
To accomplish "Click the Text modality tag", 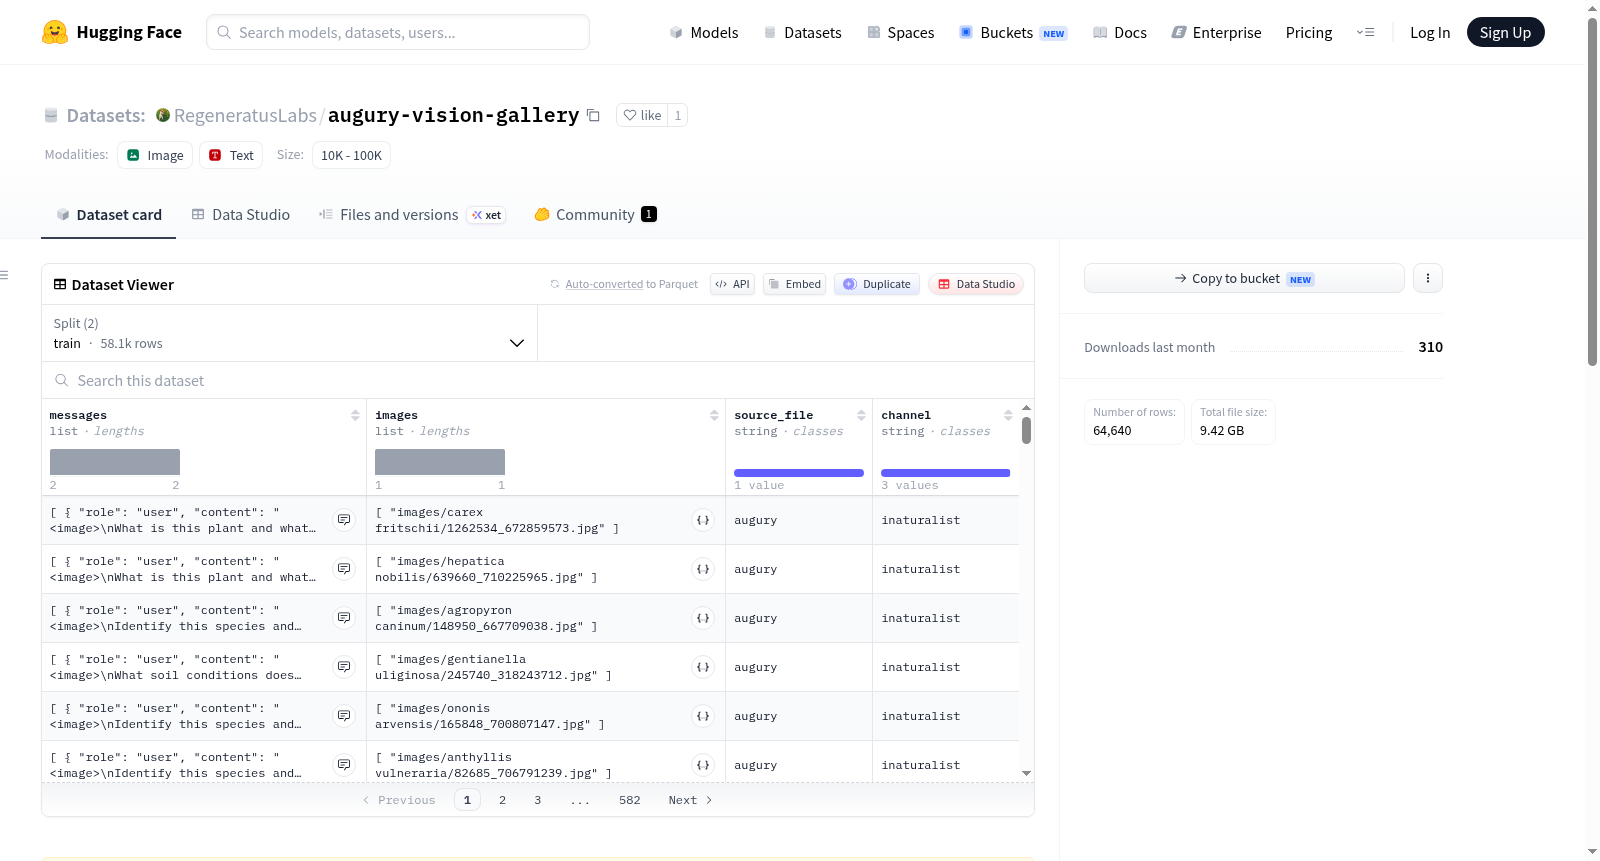I will click(231, 155).
